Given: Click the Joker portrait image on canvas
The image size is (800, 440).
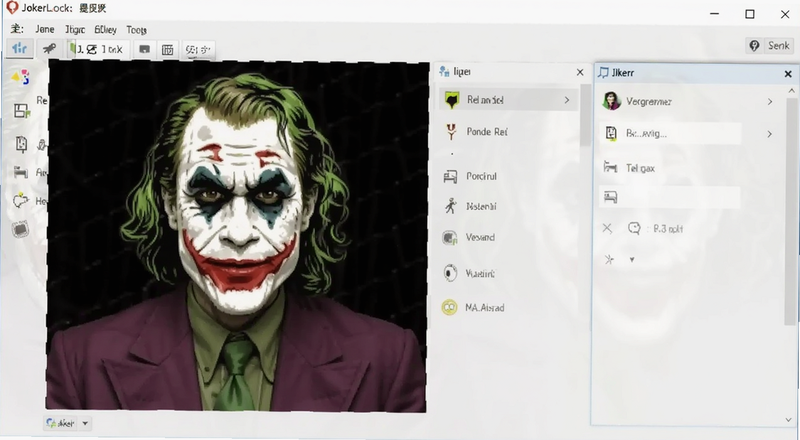Looking at the screenshot, I should 237,236.
